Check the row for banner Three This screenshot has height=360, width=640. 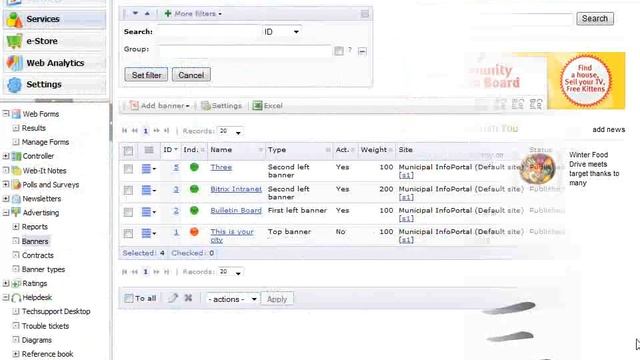[128, 169]
